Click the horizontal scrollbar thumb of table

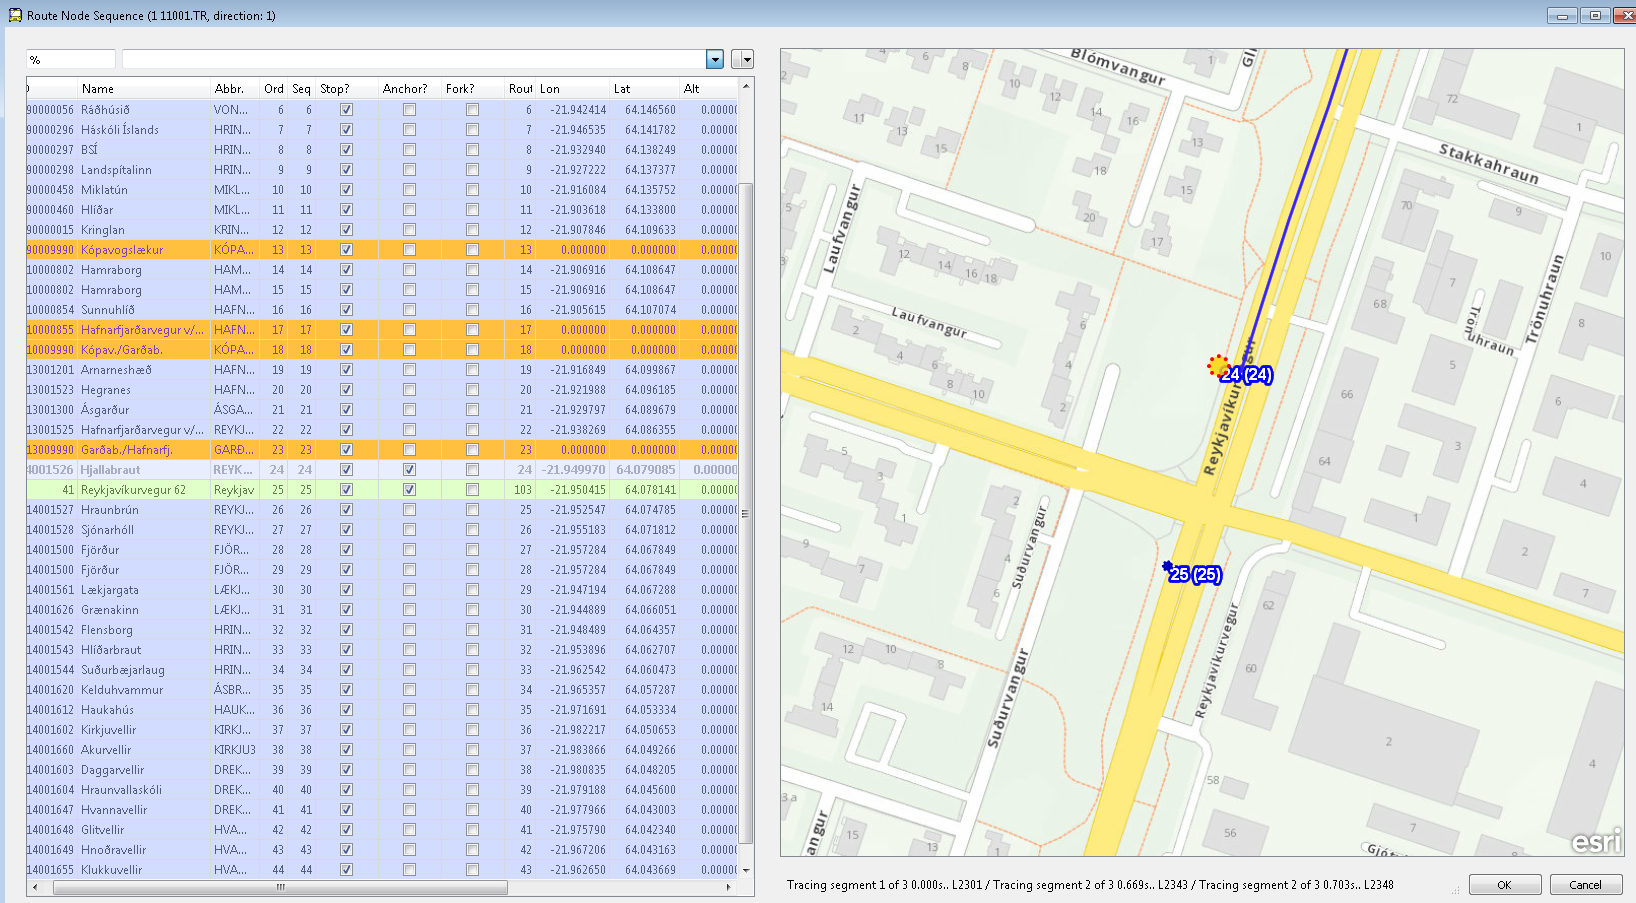280,887
